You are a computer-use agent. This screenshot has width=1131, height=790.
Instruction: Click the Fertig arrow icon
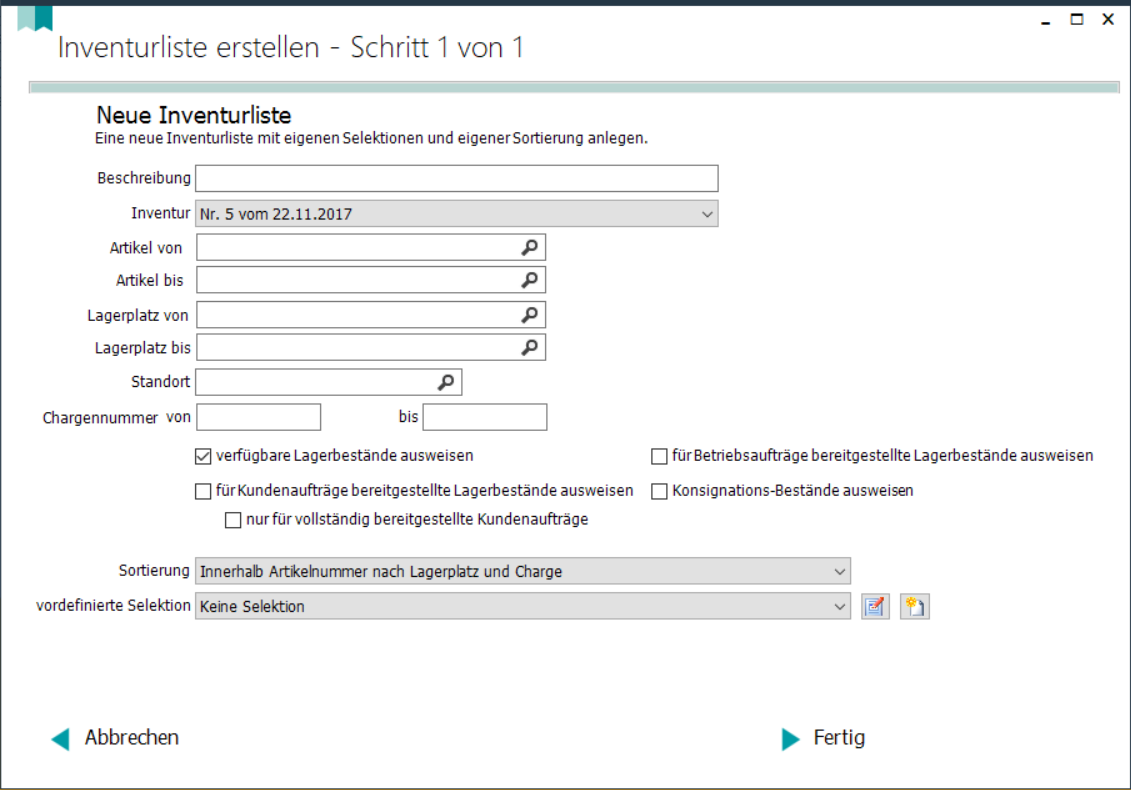pos(791,739)
